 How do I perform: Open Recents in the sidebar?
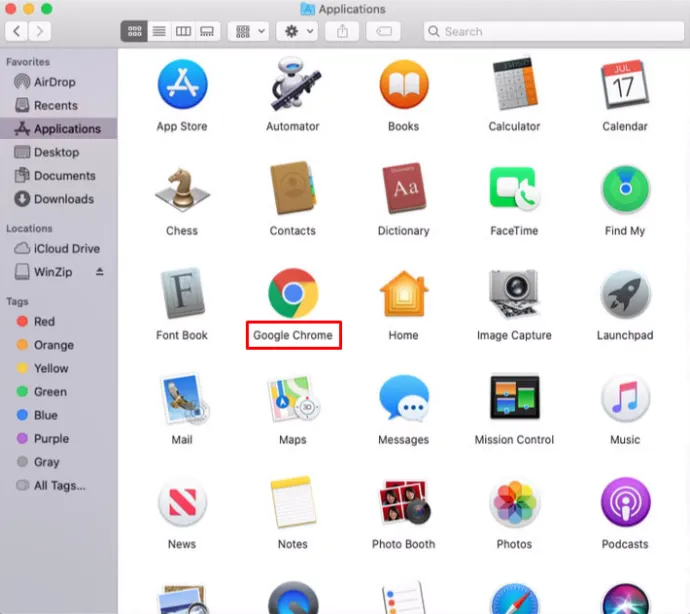point(59,105)
